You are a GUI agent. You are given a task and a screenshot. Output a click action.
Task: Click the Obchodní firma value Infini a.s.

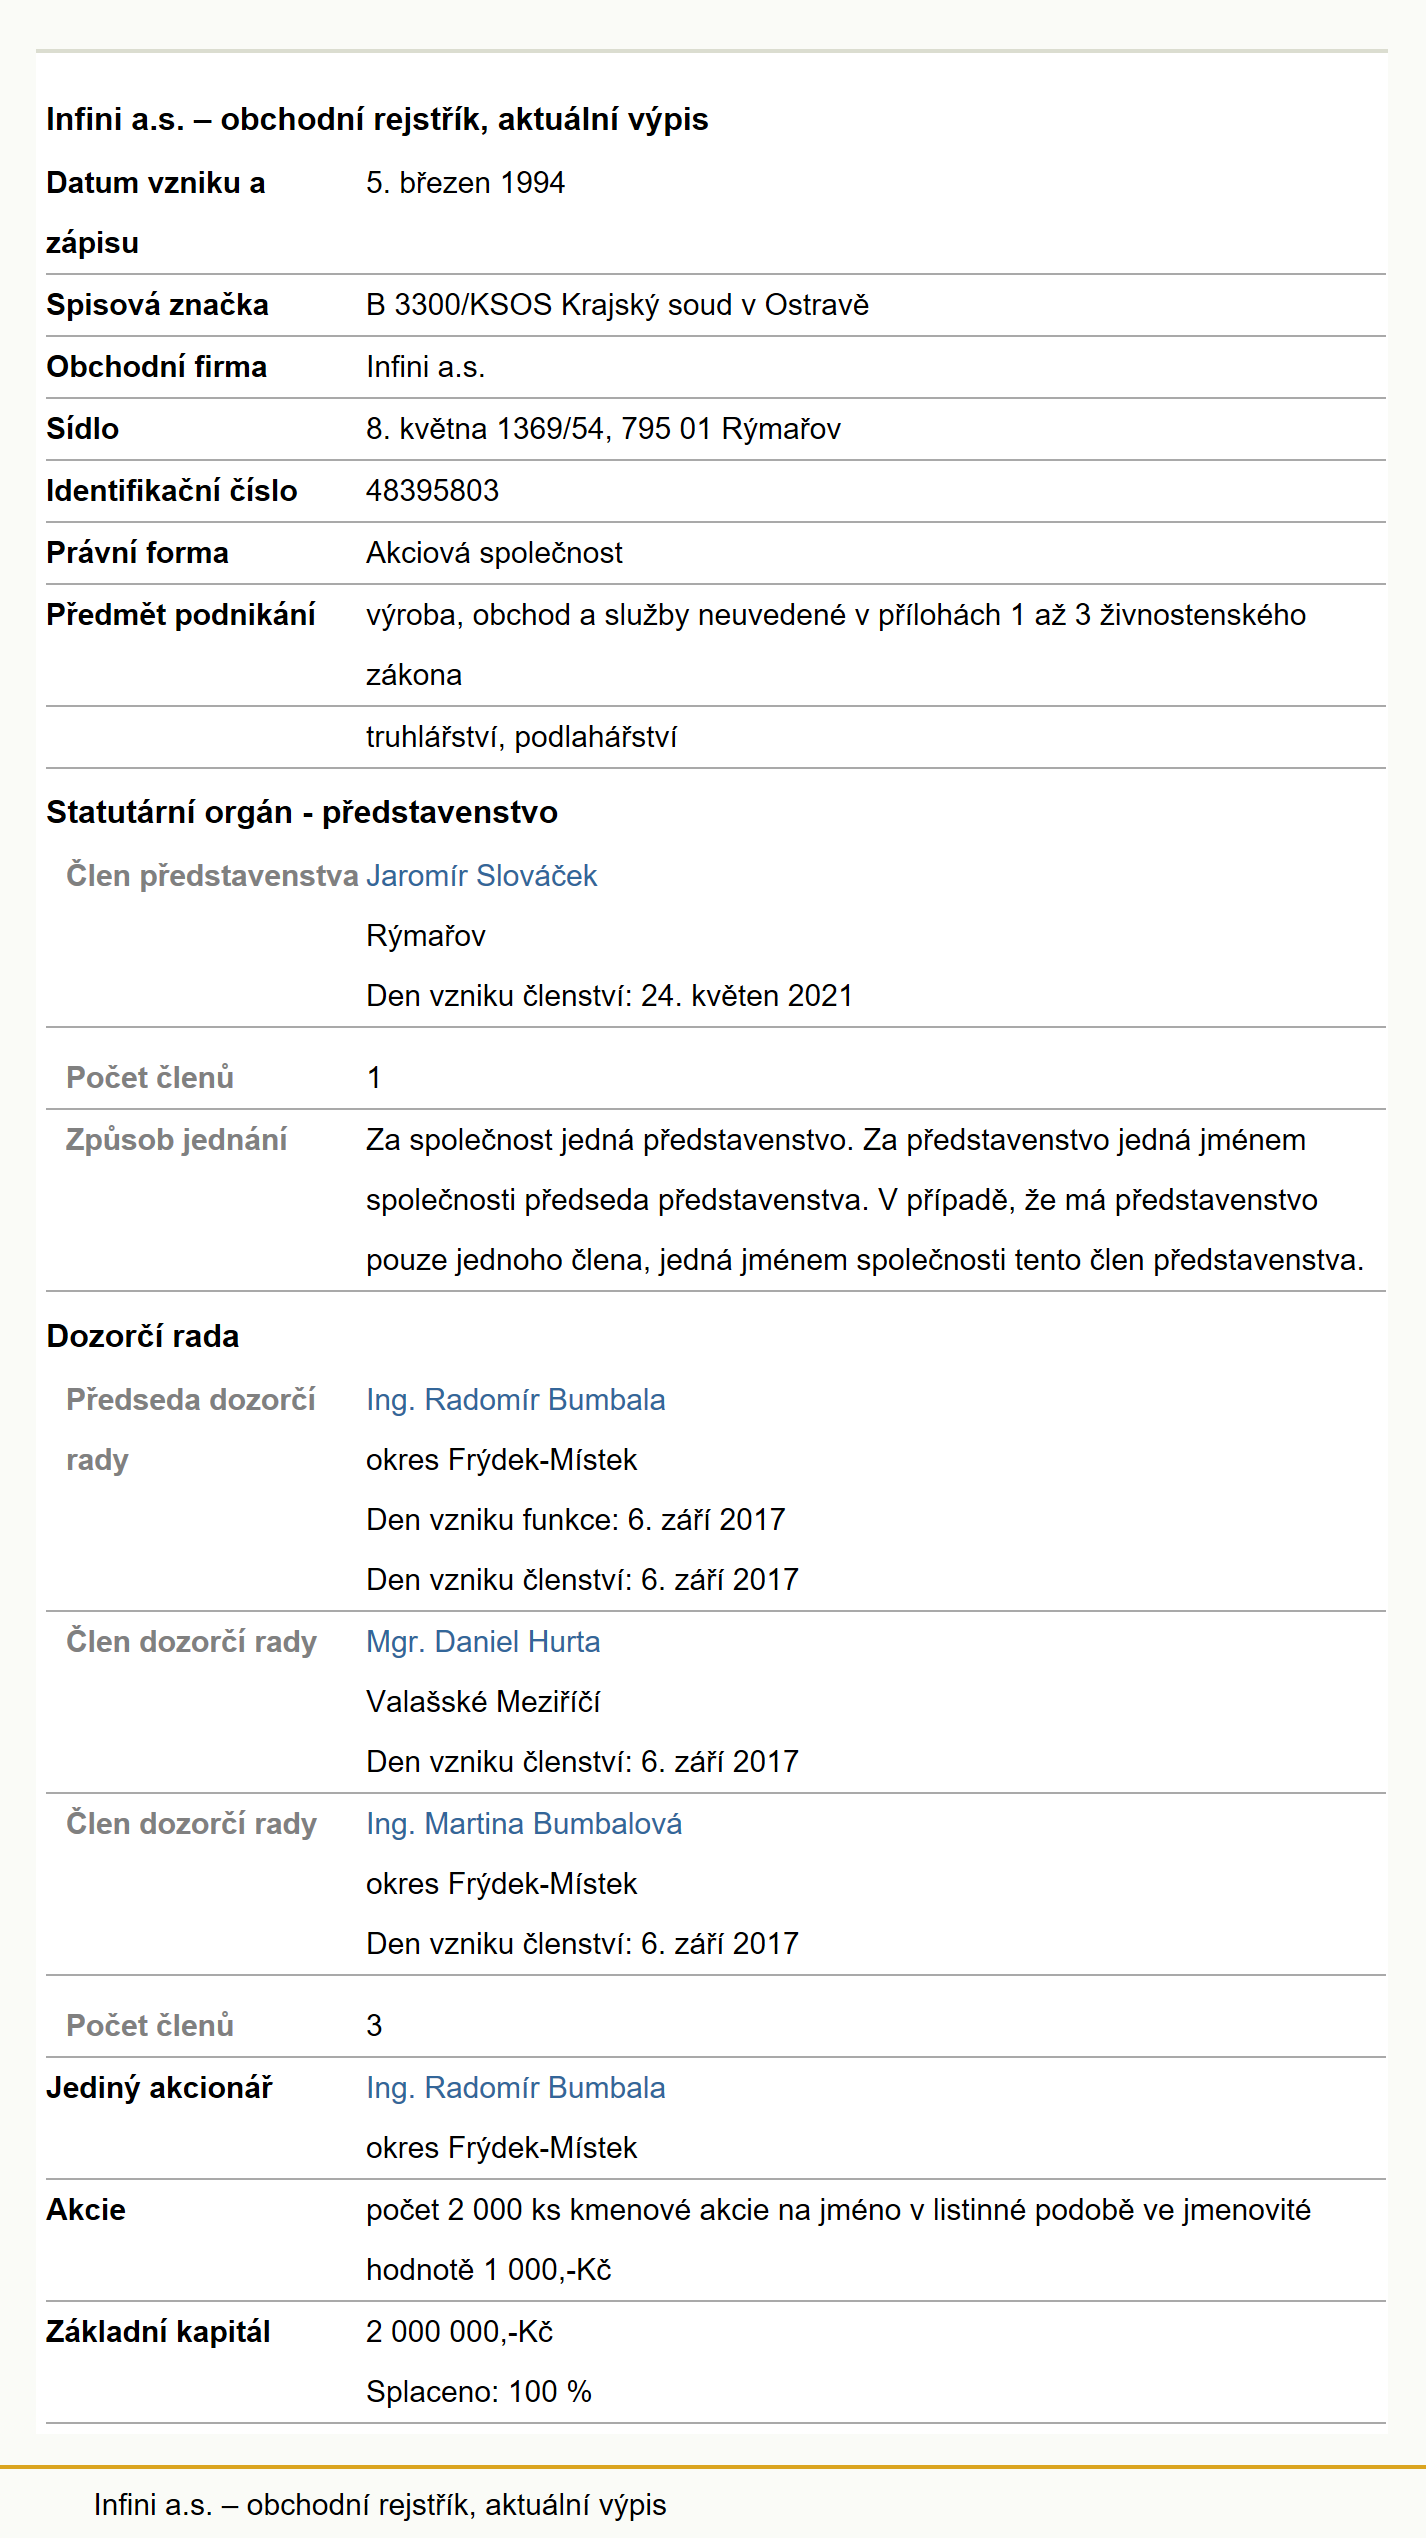(x=425, y=367)
